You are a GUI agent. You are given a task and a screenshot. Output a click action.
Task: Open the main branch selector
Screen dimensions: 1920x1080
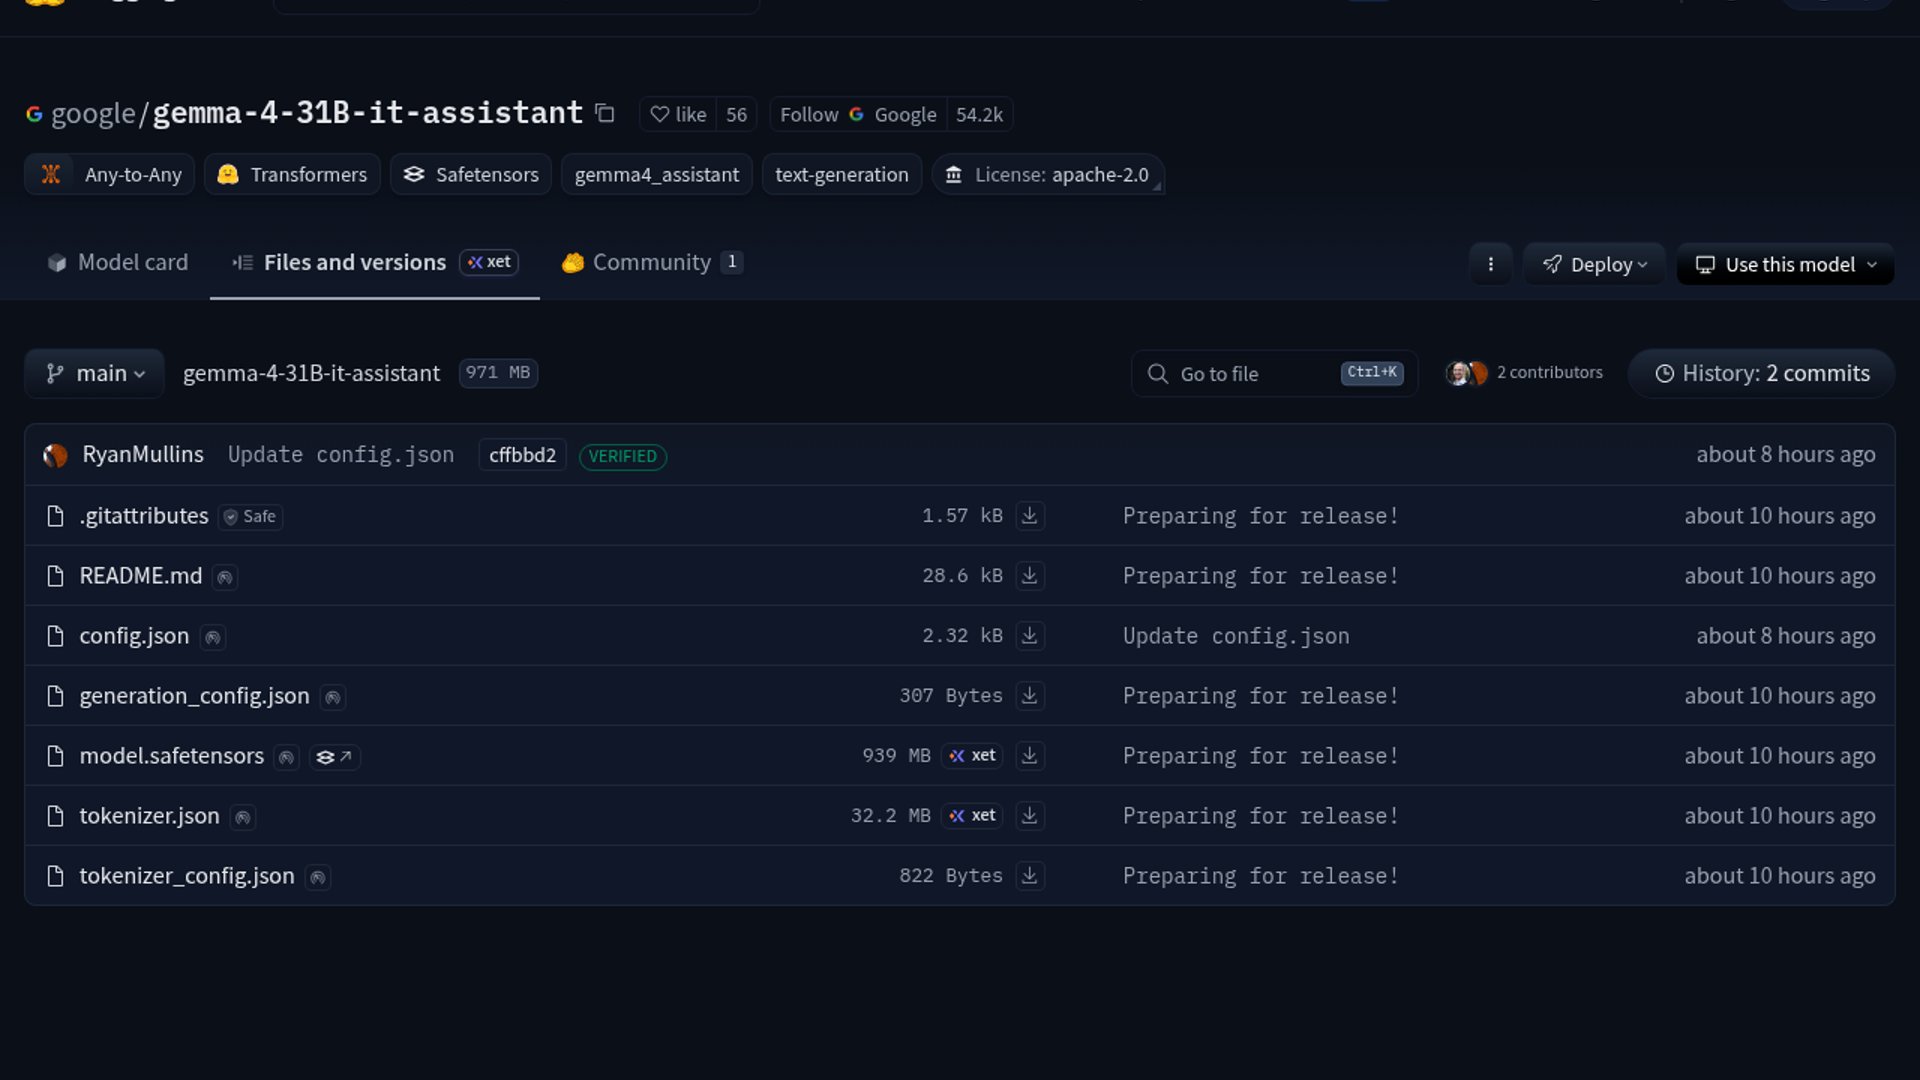click(94, 373)
